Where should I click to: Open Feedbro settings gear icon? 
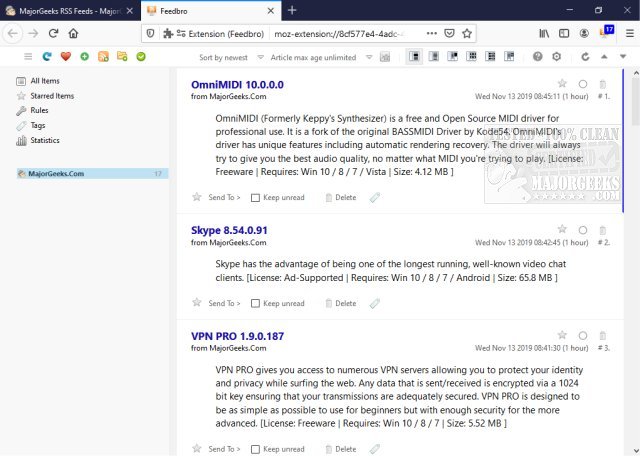click(557, 57)
